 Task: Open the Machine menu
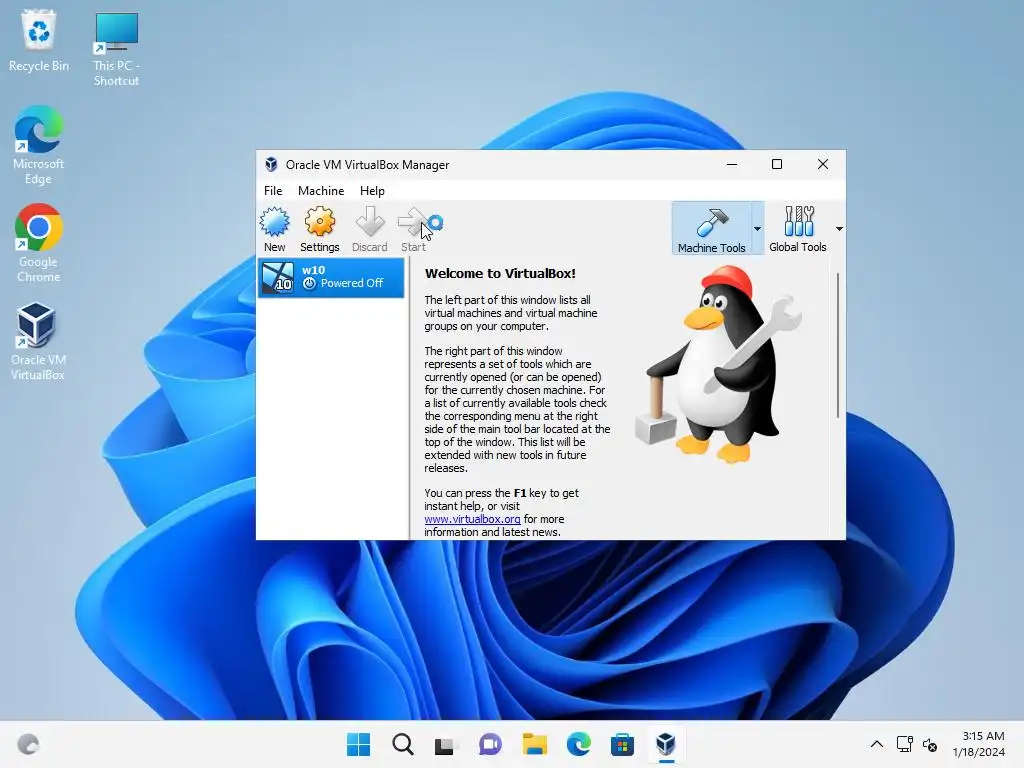click(321, 191)
